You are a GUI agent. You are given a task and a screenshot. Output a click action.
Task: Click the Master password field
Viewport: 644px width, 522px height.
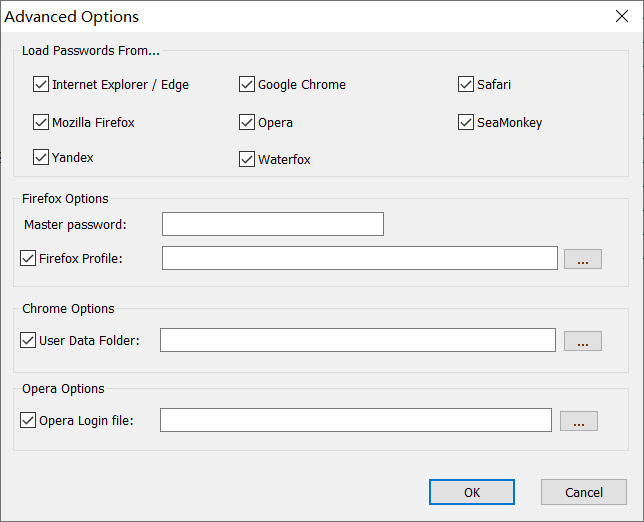[272, 224]
